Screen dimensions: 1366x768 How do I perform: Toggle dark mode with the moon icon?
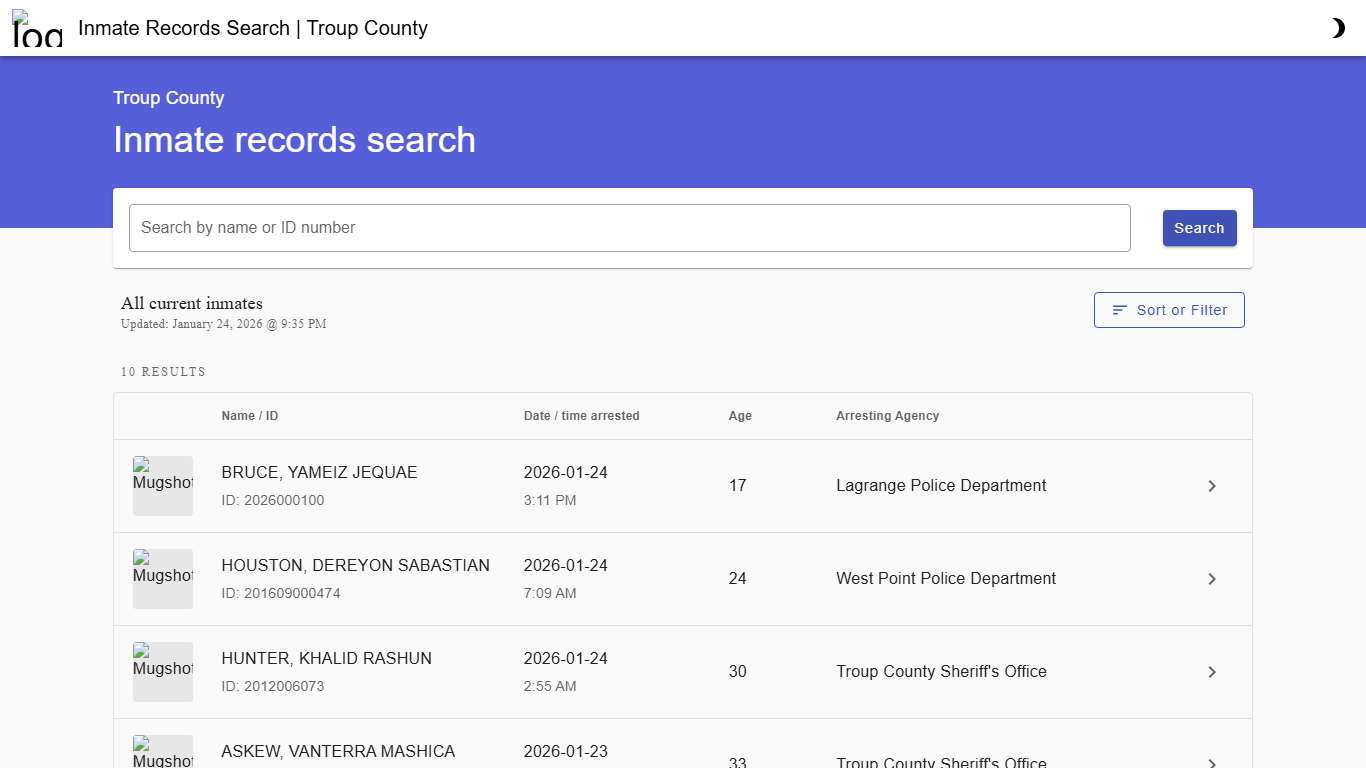[x=1338, y=28]
